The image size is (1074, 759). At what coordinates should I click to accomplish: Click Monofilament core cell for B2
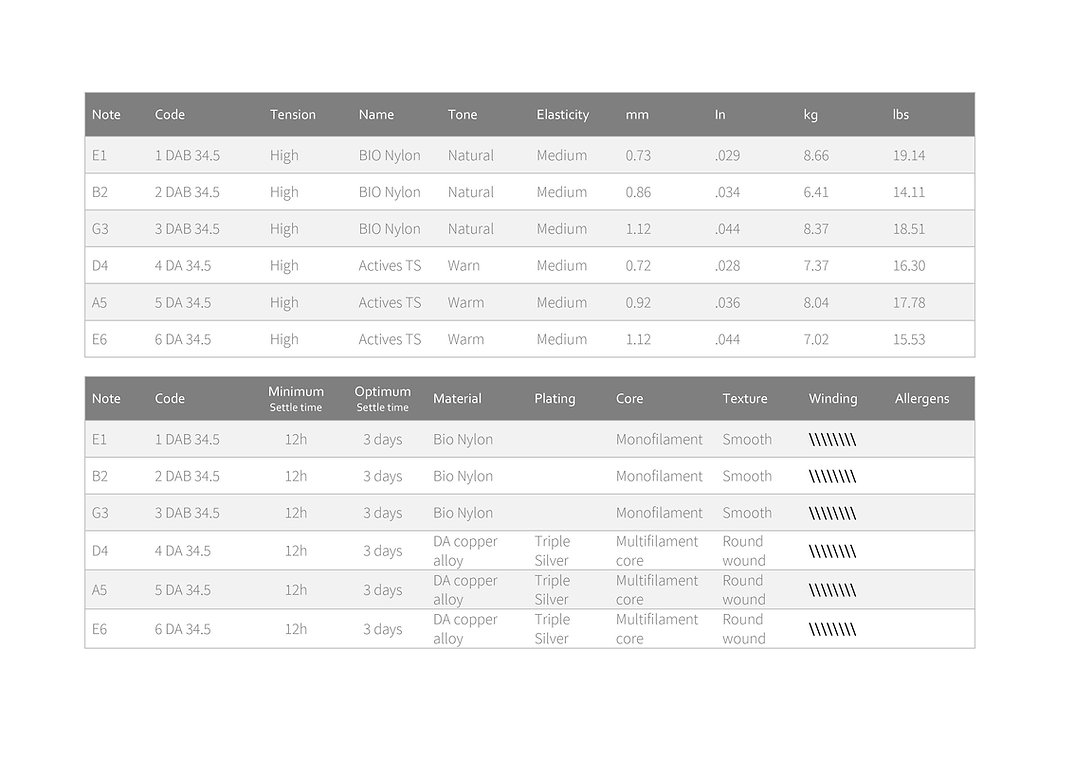pos(659,476)
